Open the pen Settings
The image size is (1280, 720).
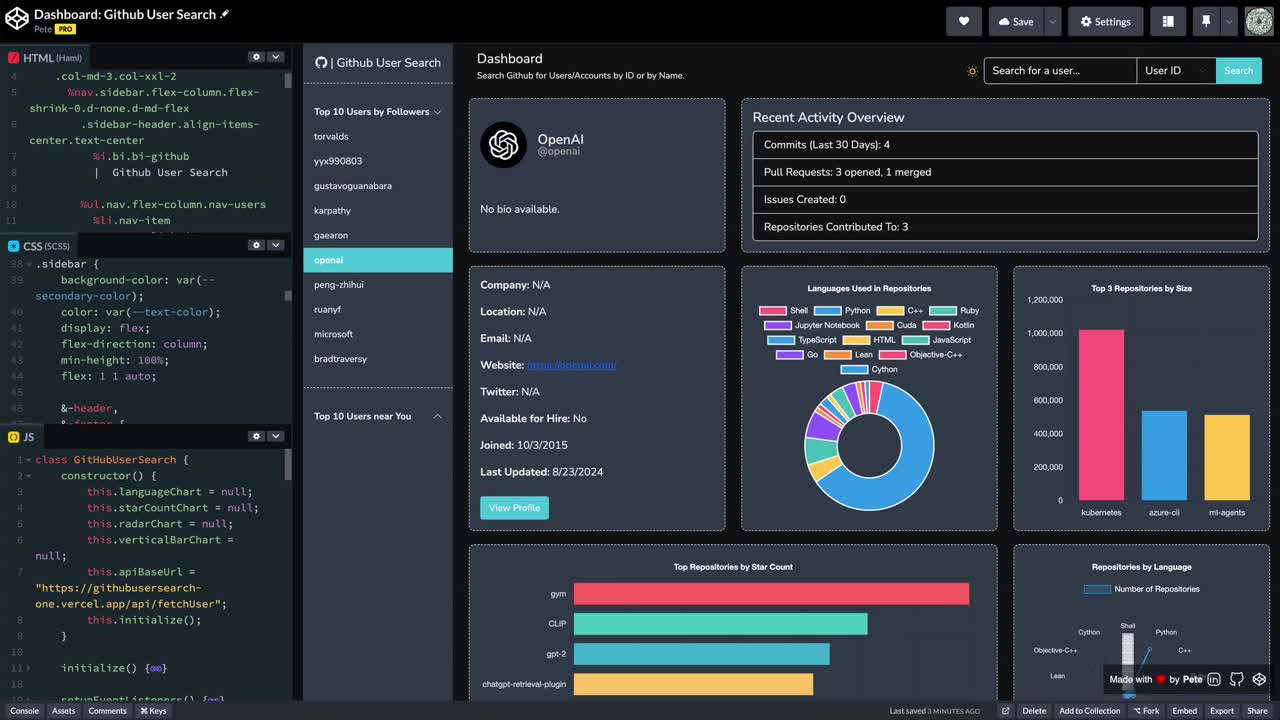pyautogui.click(x=1106, y=21)
